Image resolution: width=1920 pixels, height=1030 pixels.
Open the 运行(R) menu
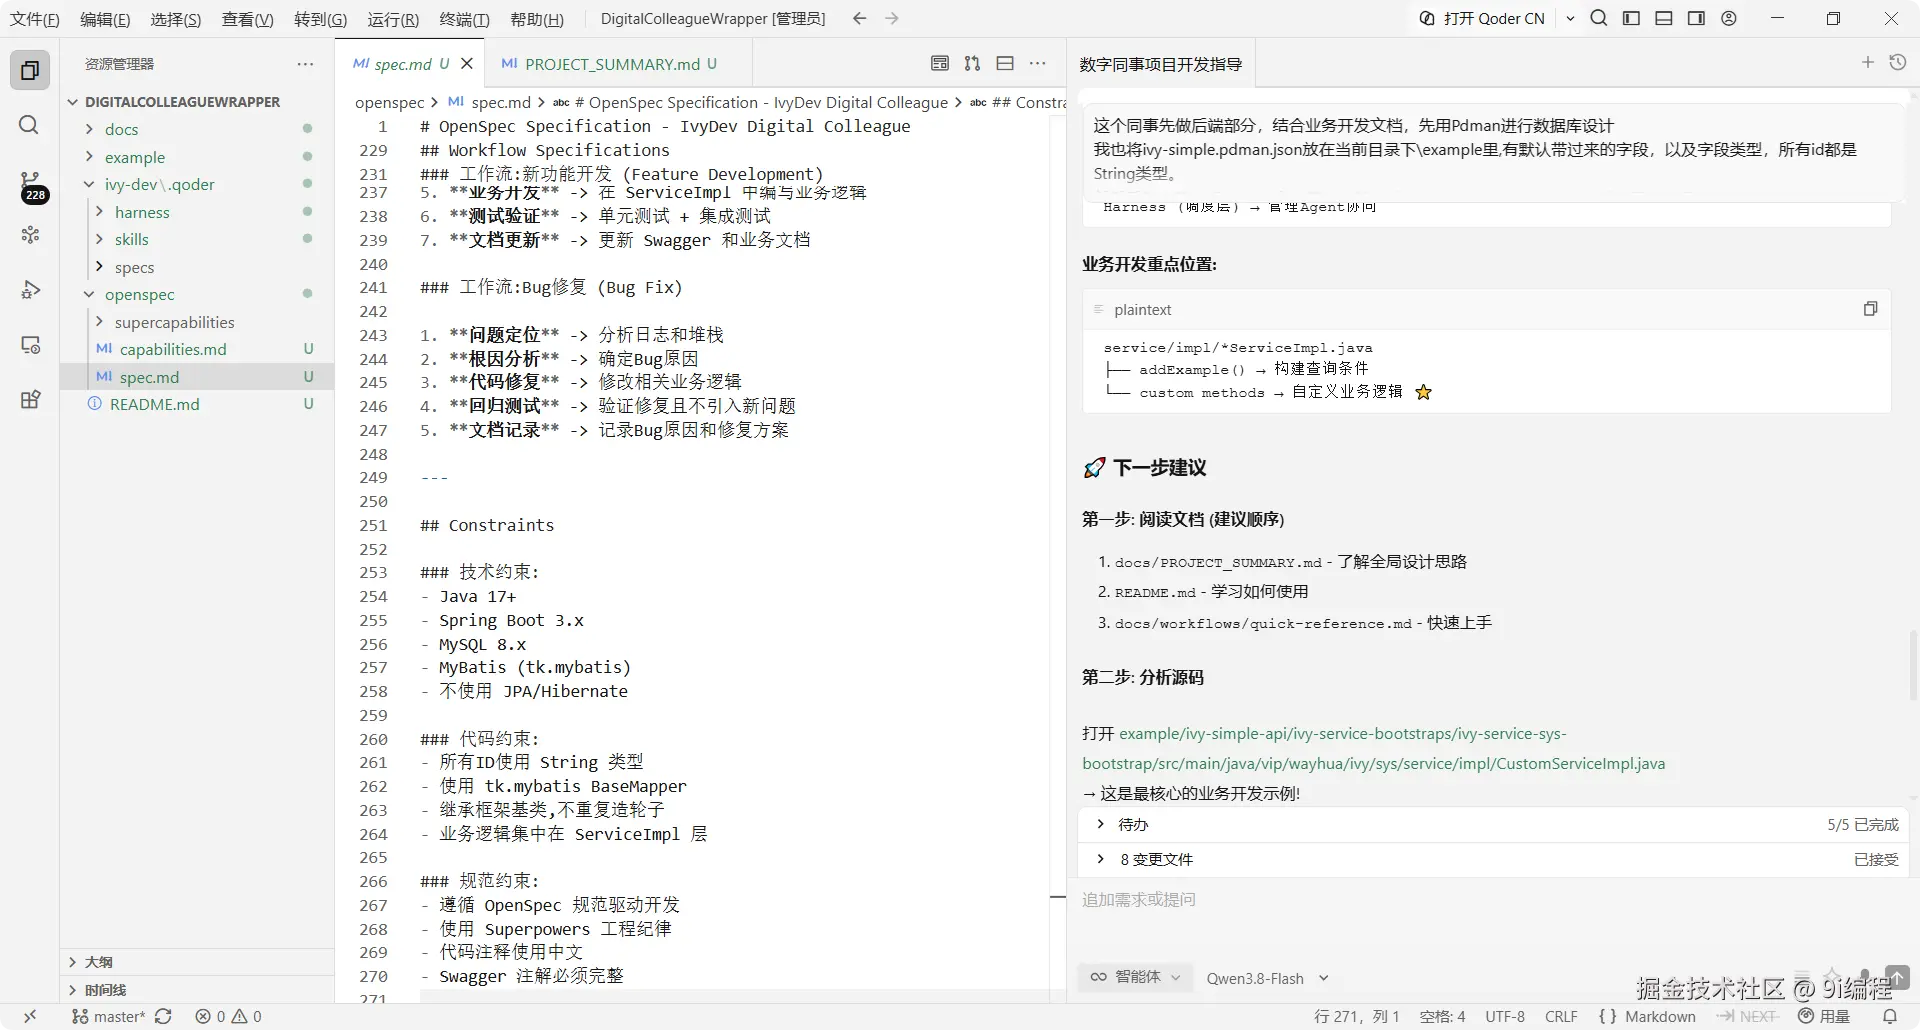393,19
